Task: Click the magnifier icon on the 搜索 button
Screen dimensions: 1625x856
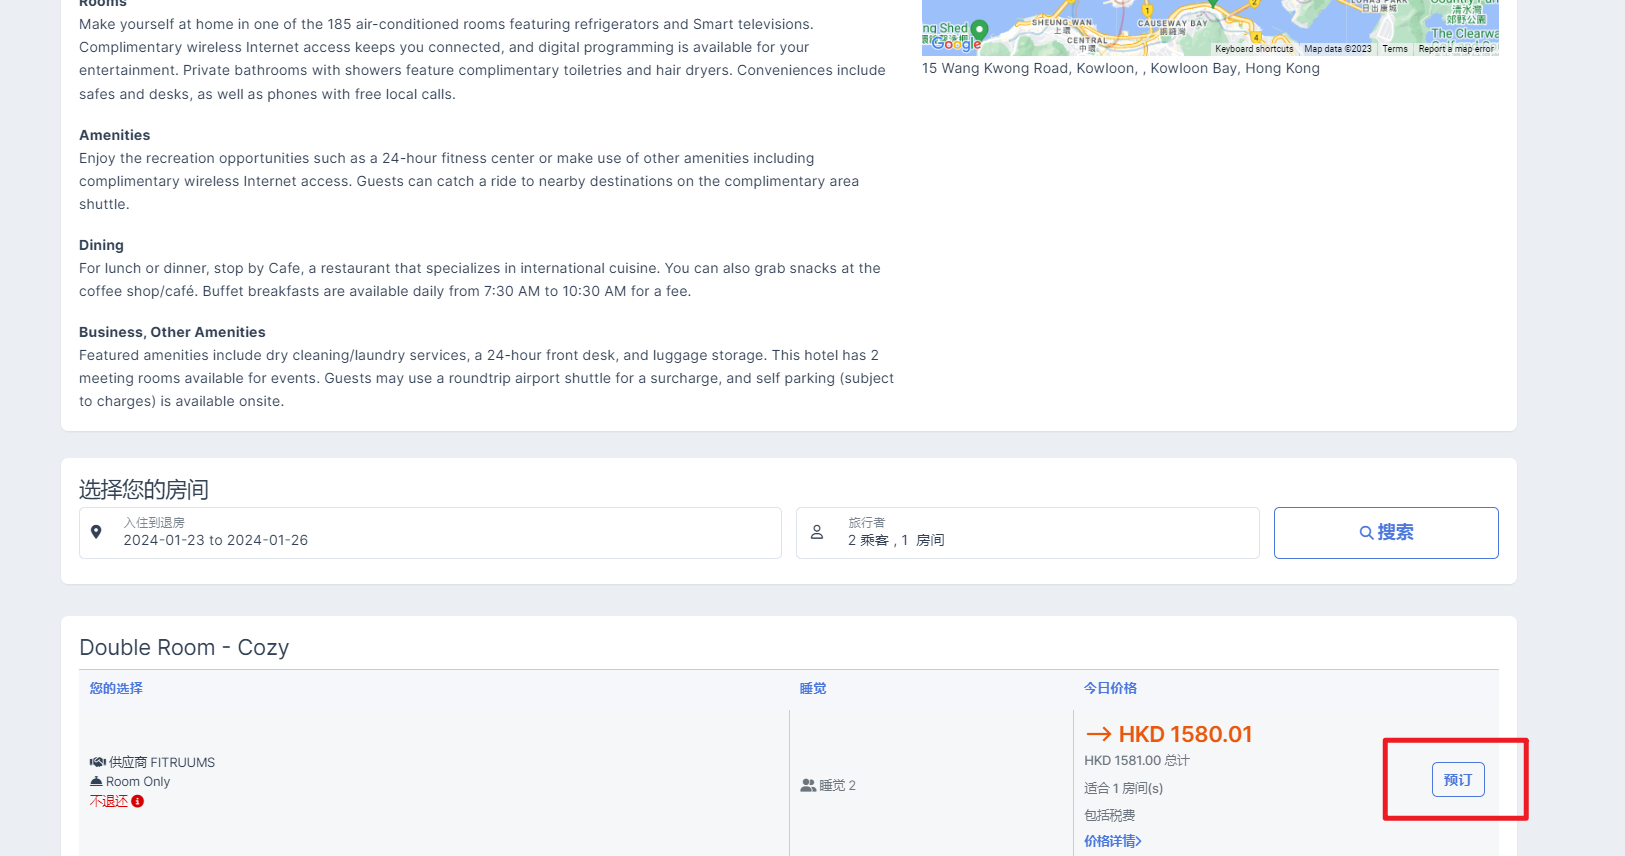Action: point(1366,533)
